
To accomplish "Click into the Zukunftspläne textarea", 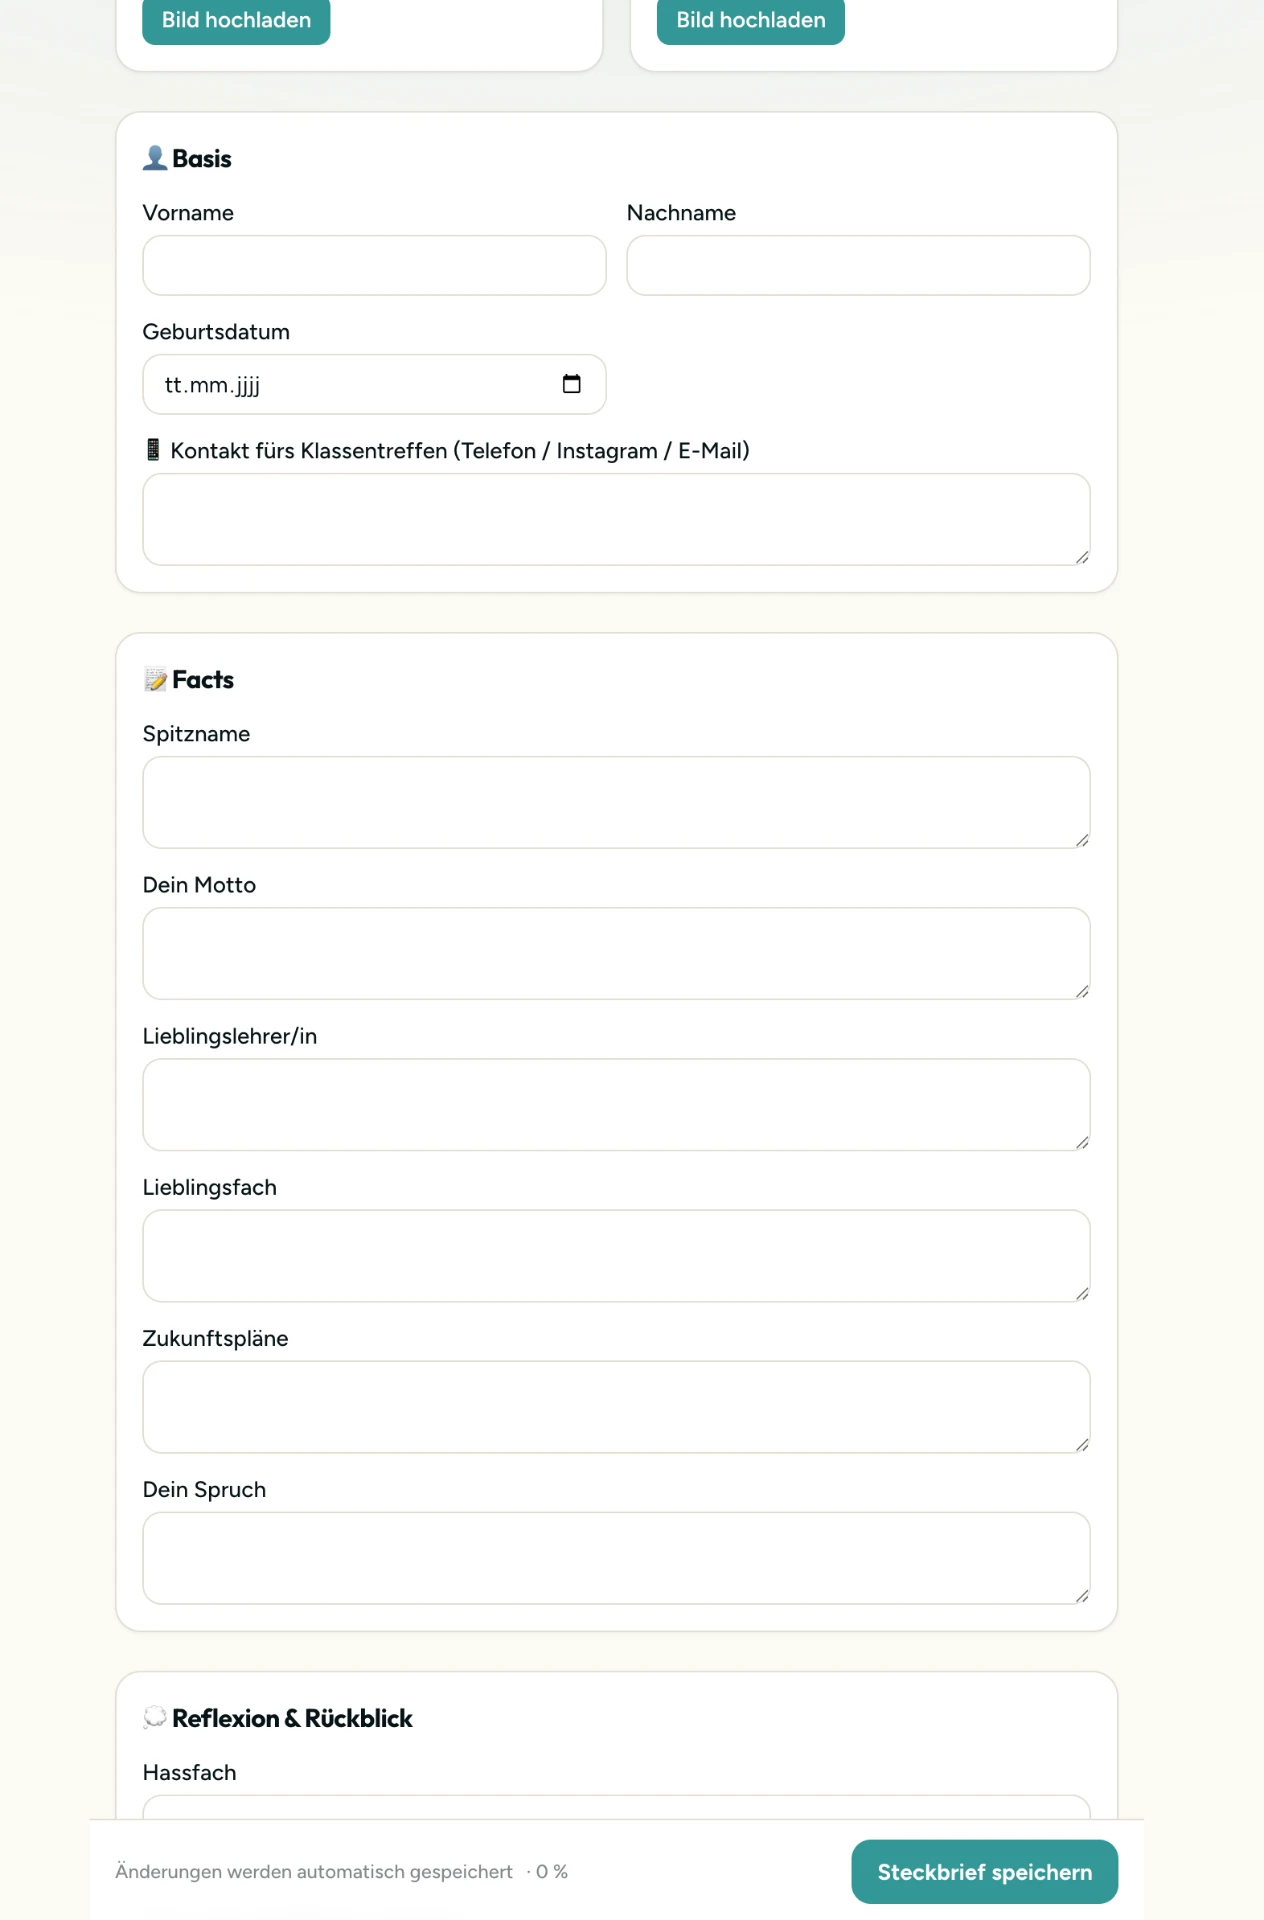I will tap(616, 1407).
